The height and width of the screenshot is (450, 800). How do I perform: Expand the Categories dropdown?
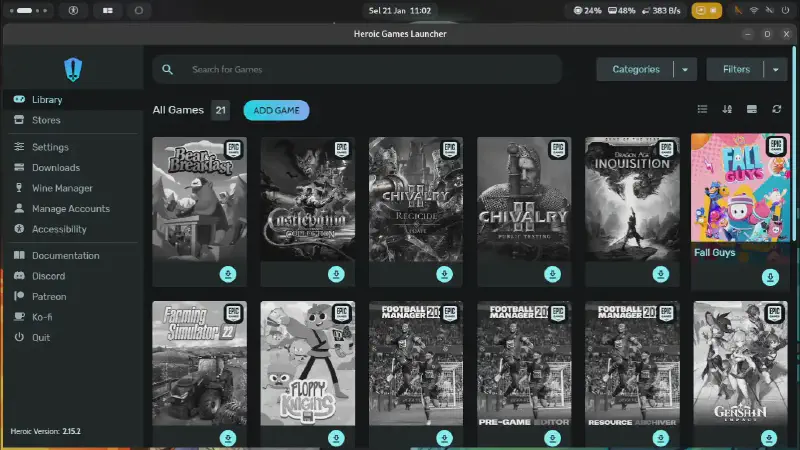[685, 70]
